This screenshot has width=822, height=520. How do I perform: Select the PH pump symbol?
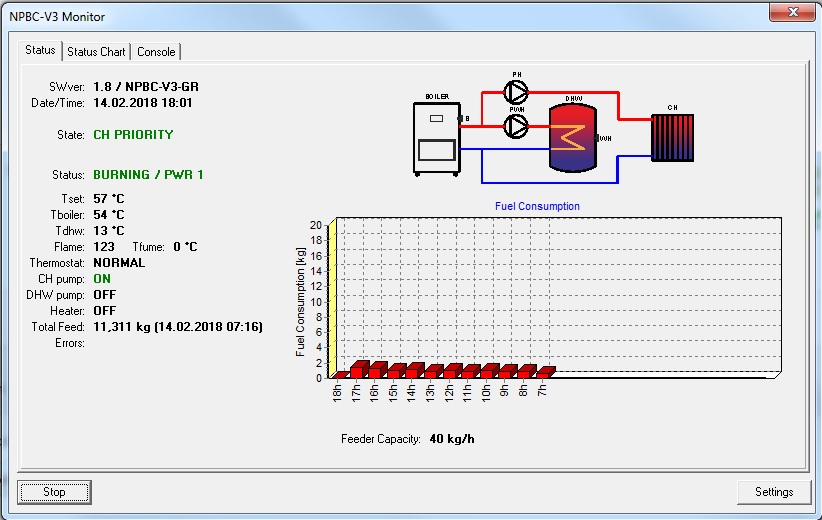(x=516, y=93)
